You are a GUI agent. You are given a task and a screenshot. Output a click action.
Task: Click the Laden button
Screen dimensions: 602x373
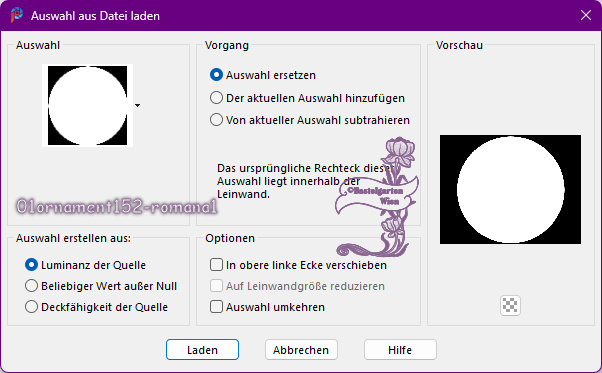202,350
